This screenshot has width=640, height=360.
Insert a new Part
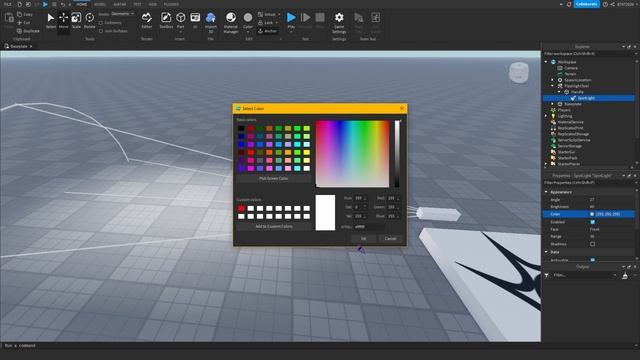(x=180, y=20)
